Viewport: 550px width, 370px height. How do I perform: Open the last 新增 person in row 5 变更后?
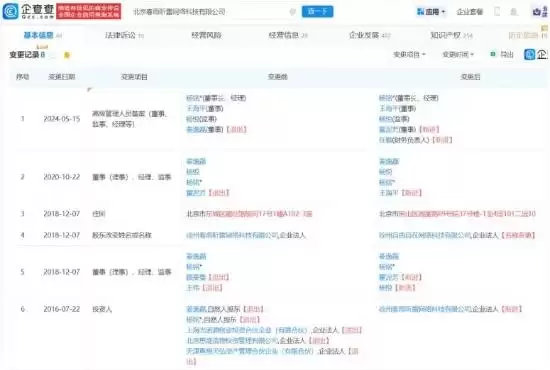point(385,288)
